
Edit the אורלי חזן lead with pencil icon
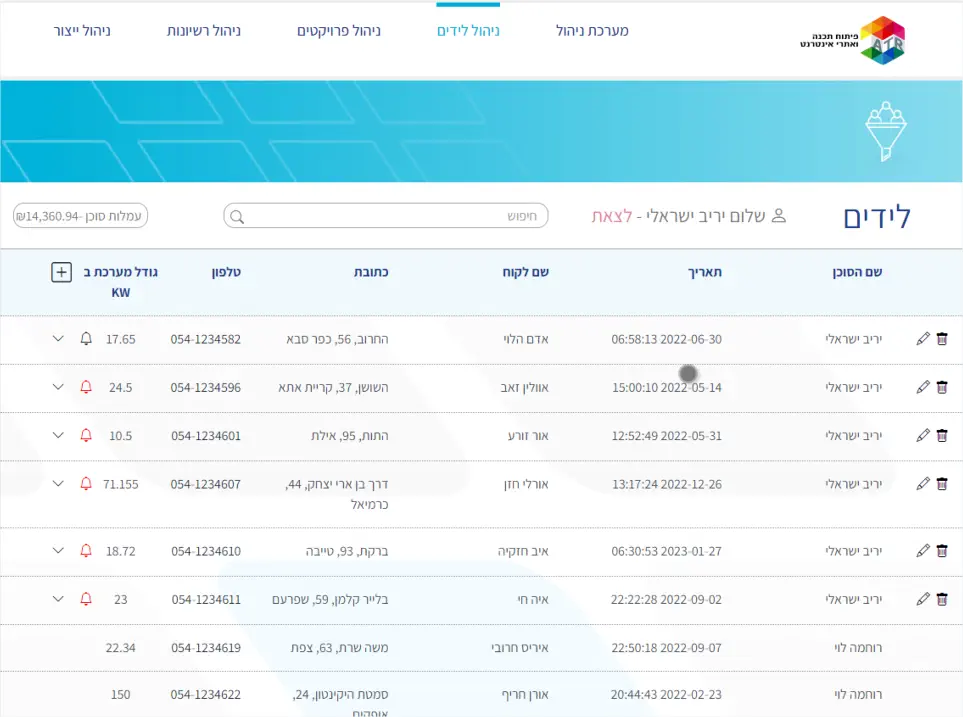pyautogui.click(x=923, y=483)
